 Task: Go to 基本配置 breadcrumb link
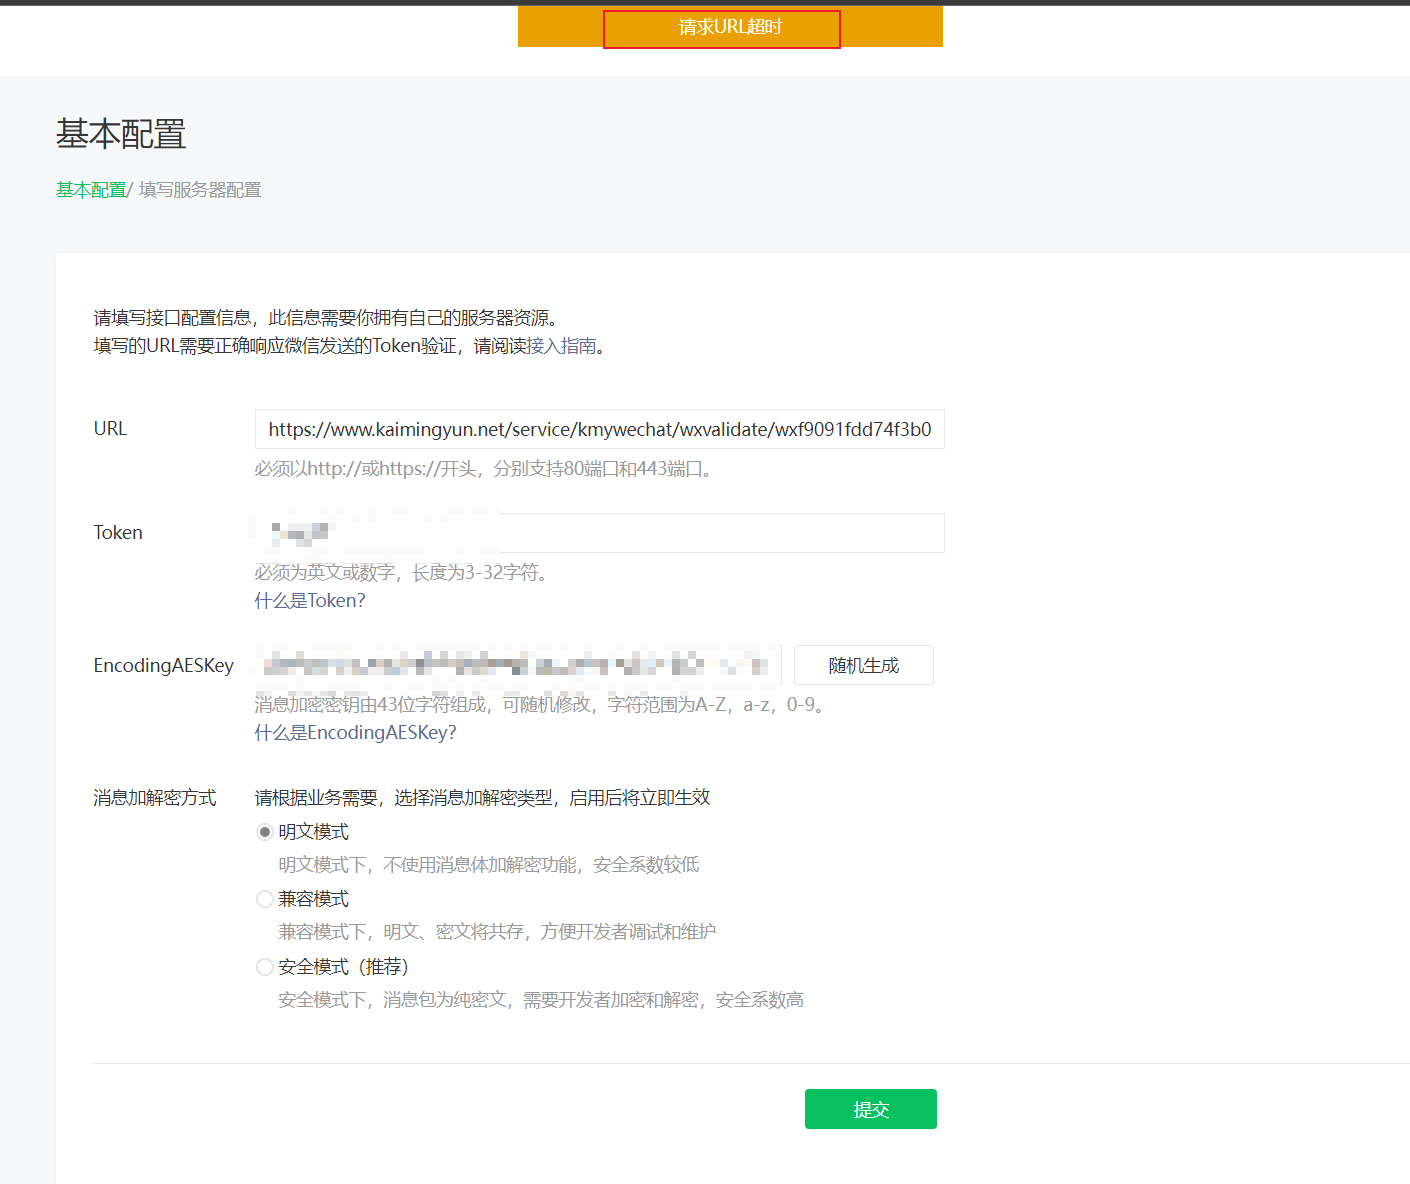pos(91,190)
